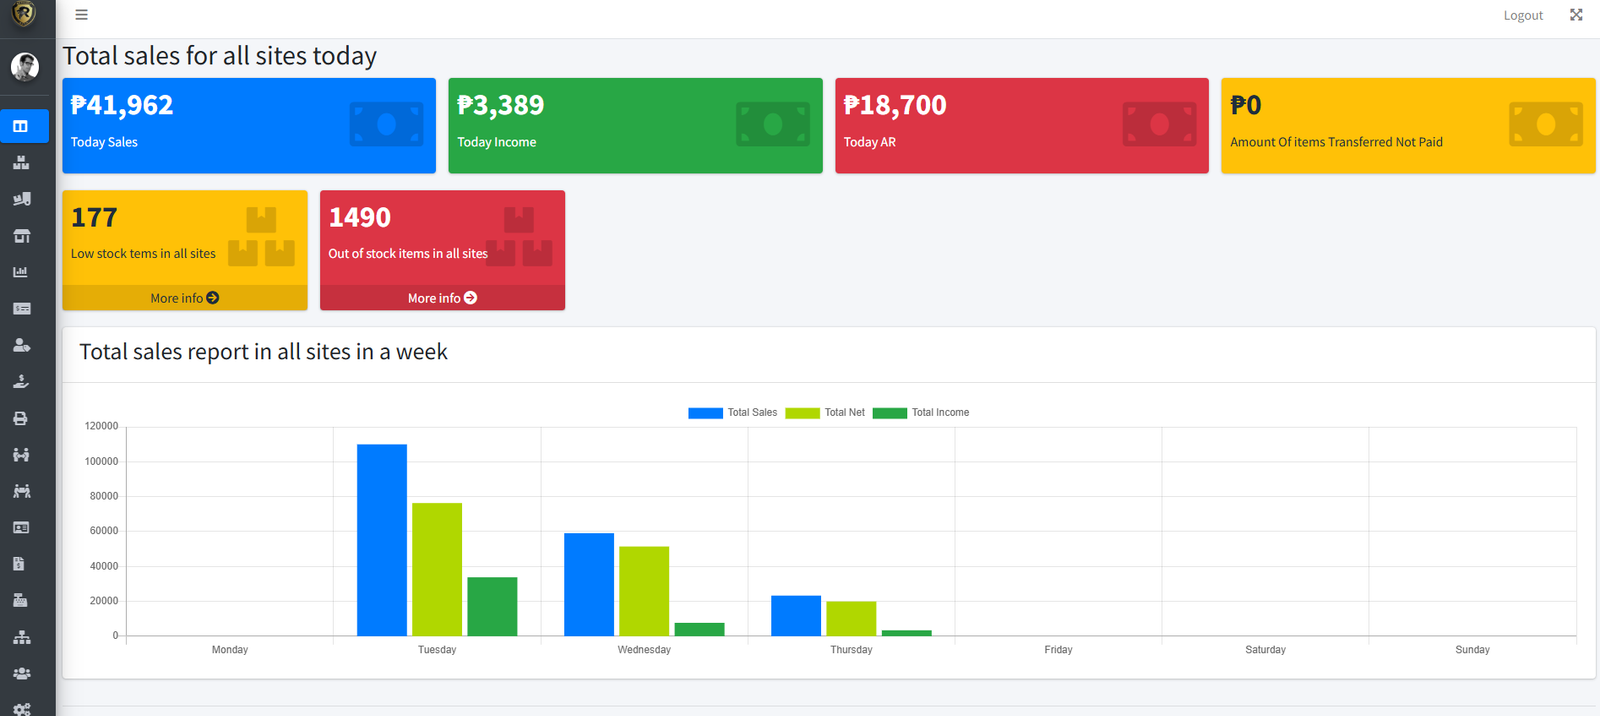Click the user profile avatar picture
The height and width of the screenshot is (716, 1600).
click(x=24, y=67)
